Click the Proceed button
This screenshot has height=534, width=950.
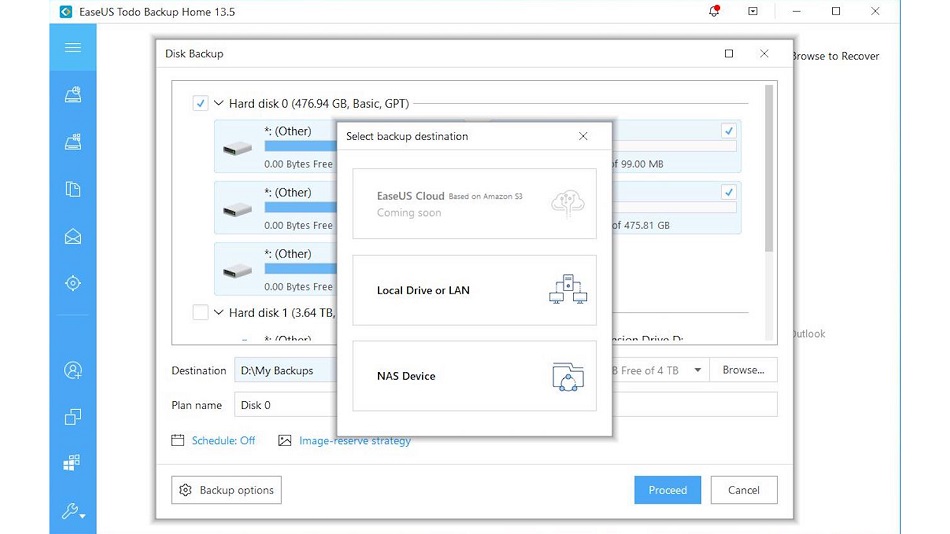coord(668,490)
